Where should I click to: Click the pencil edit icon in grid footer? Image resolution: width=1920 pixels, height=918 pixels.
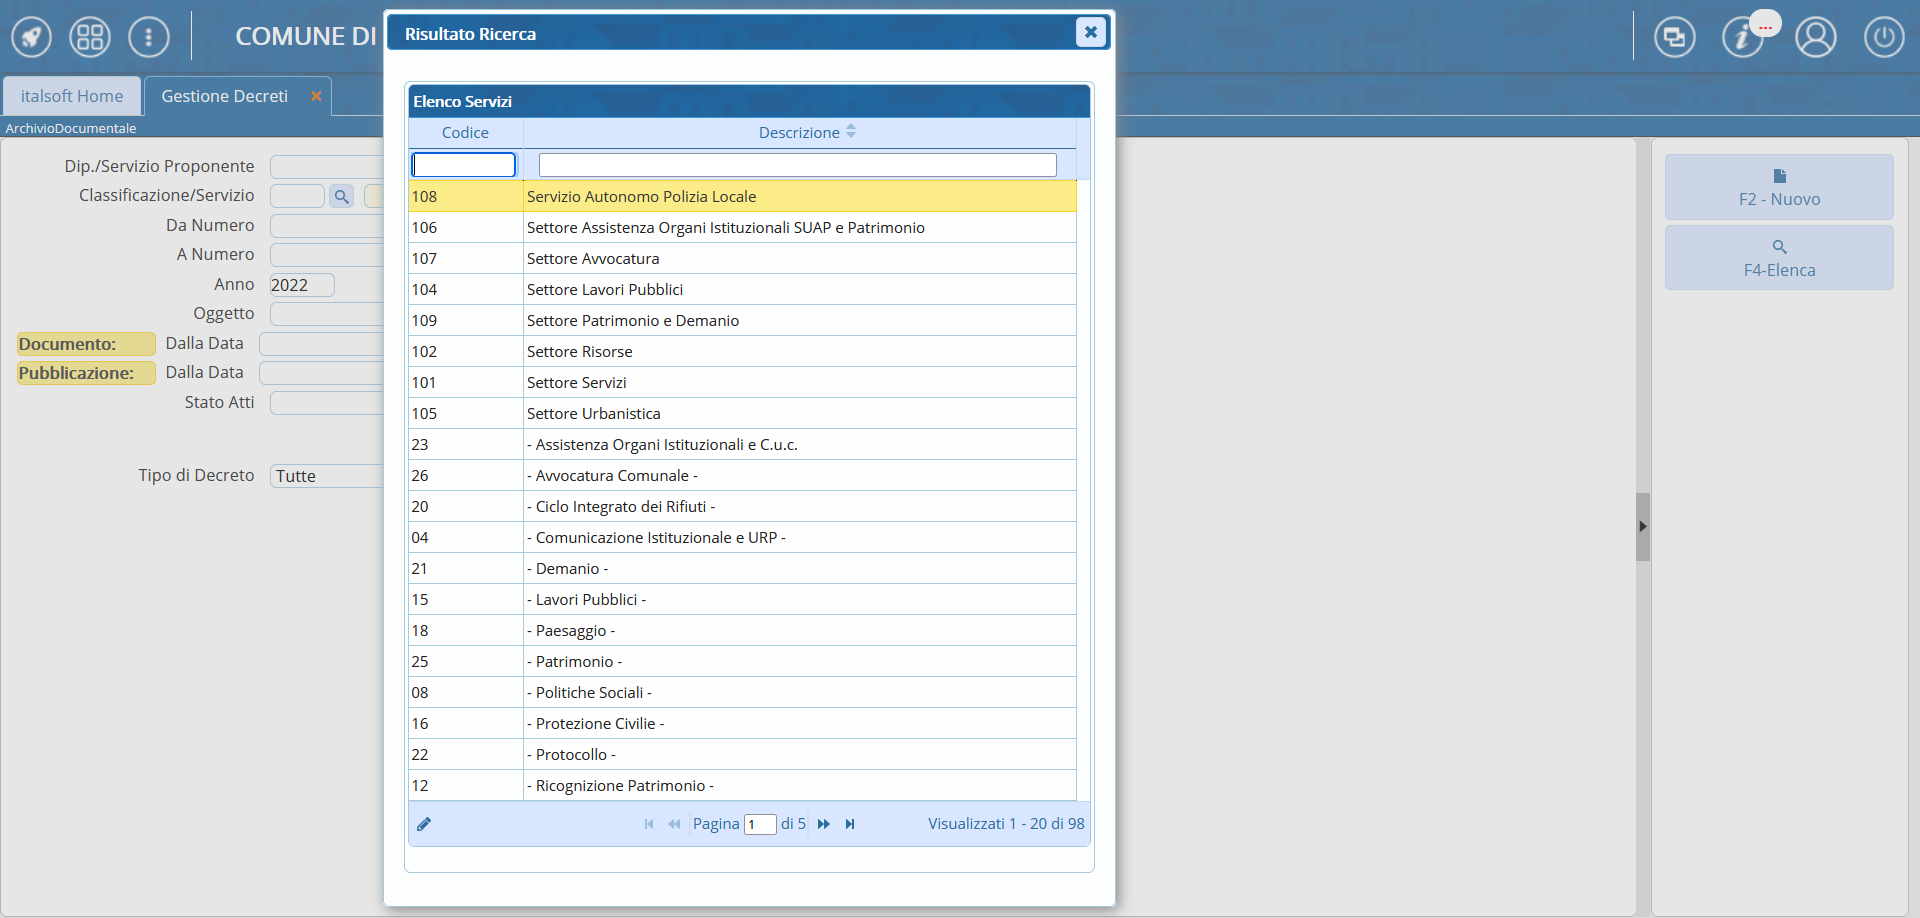(424, 824)
